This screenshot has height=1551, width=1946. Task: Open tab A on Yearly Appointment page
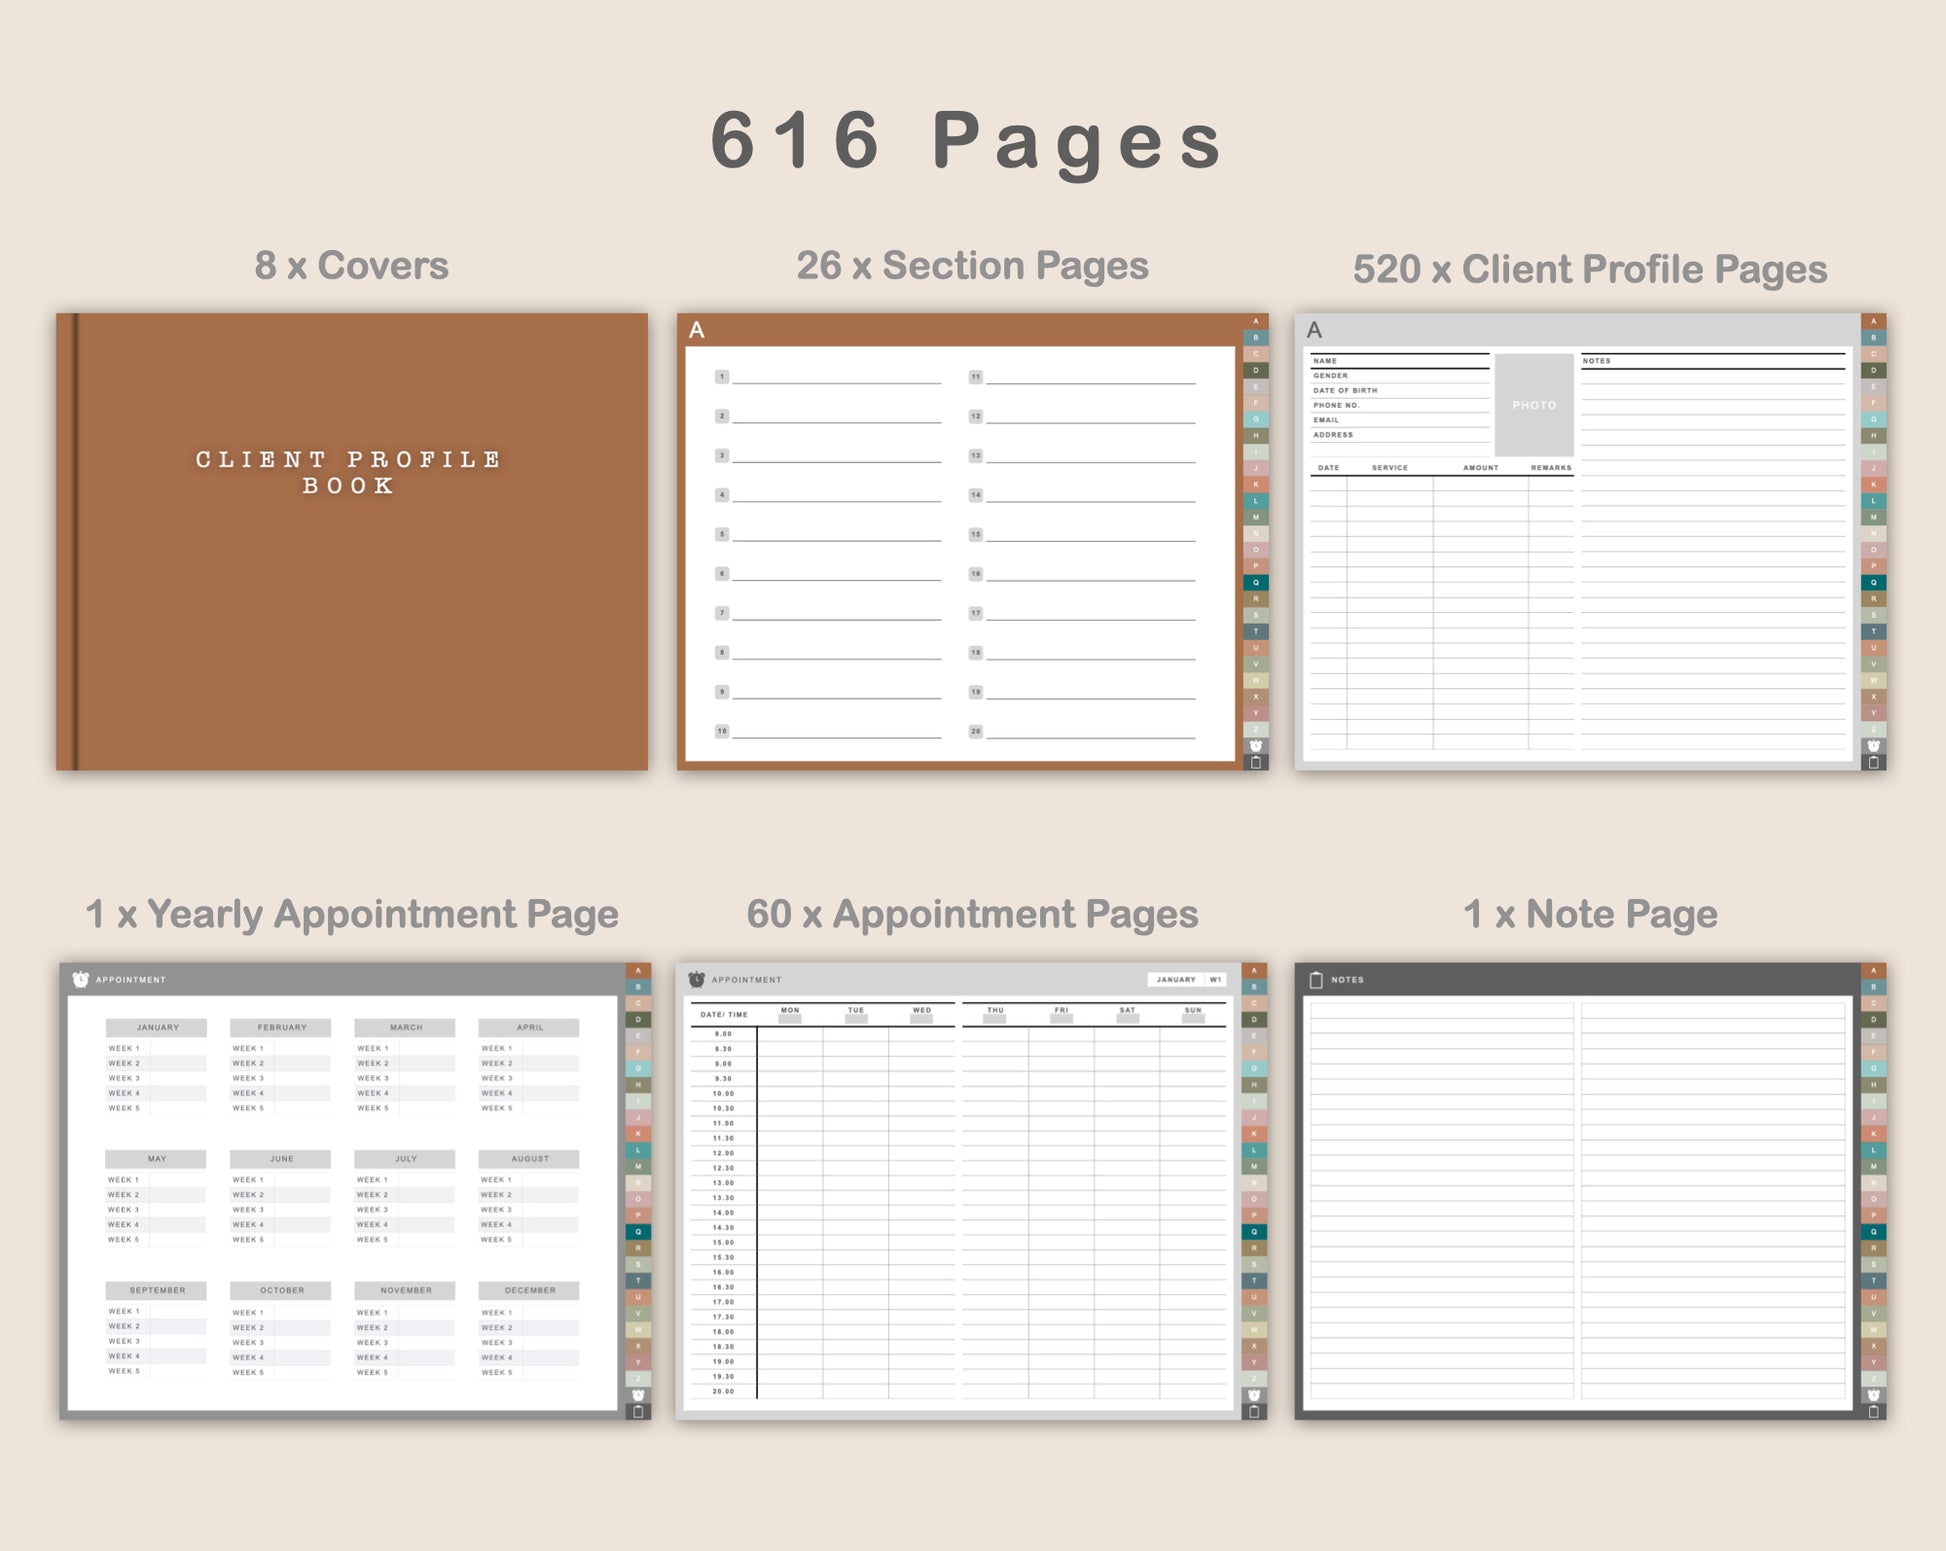638,971
